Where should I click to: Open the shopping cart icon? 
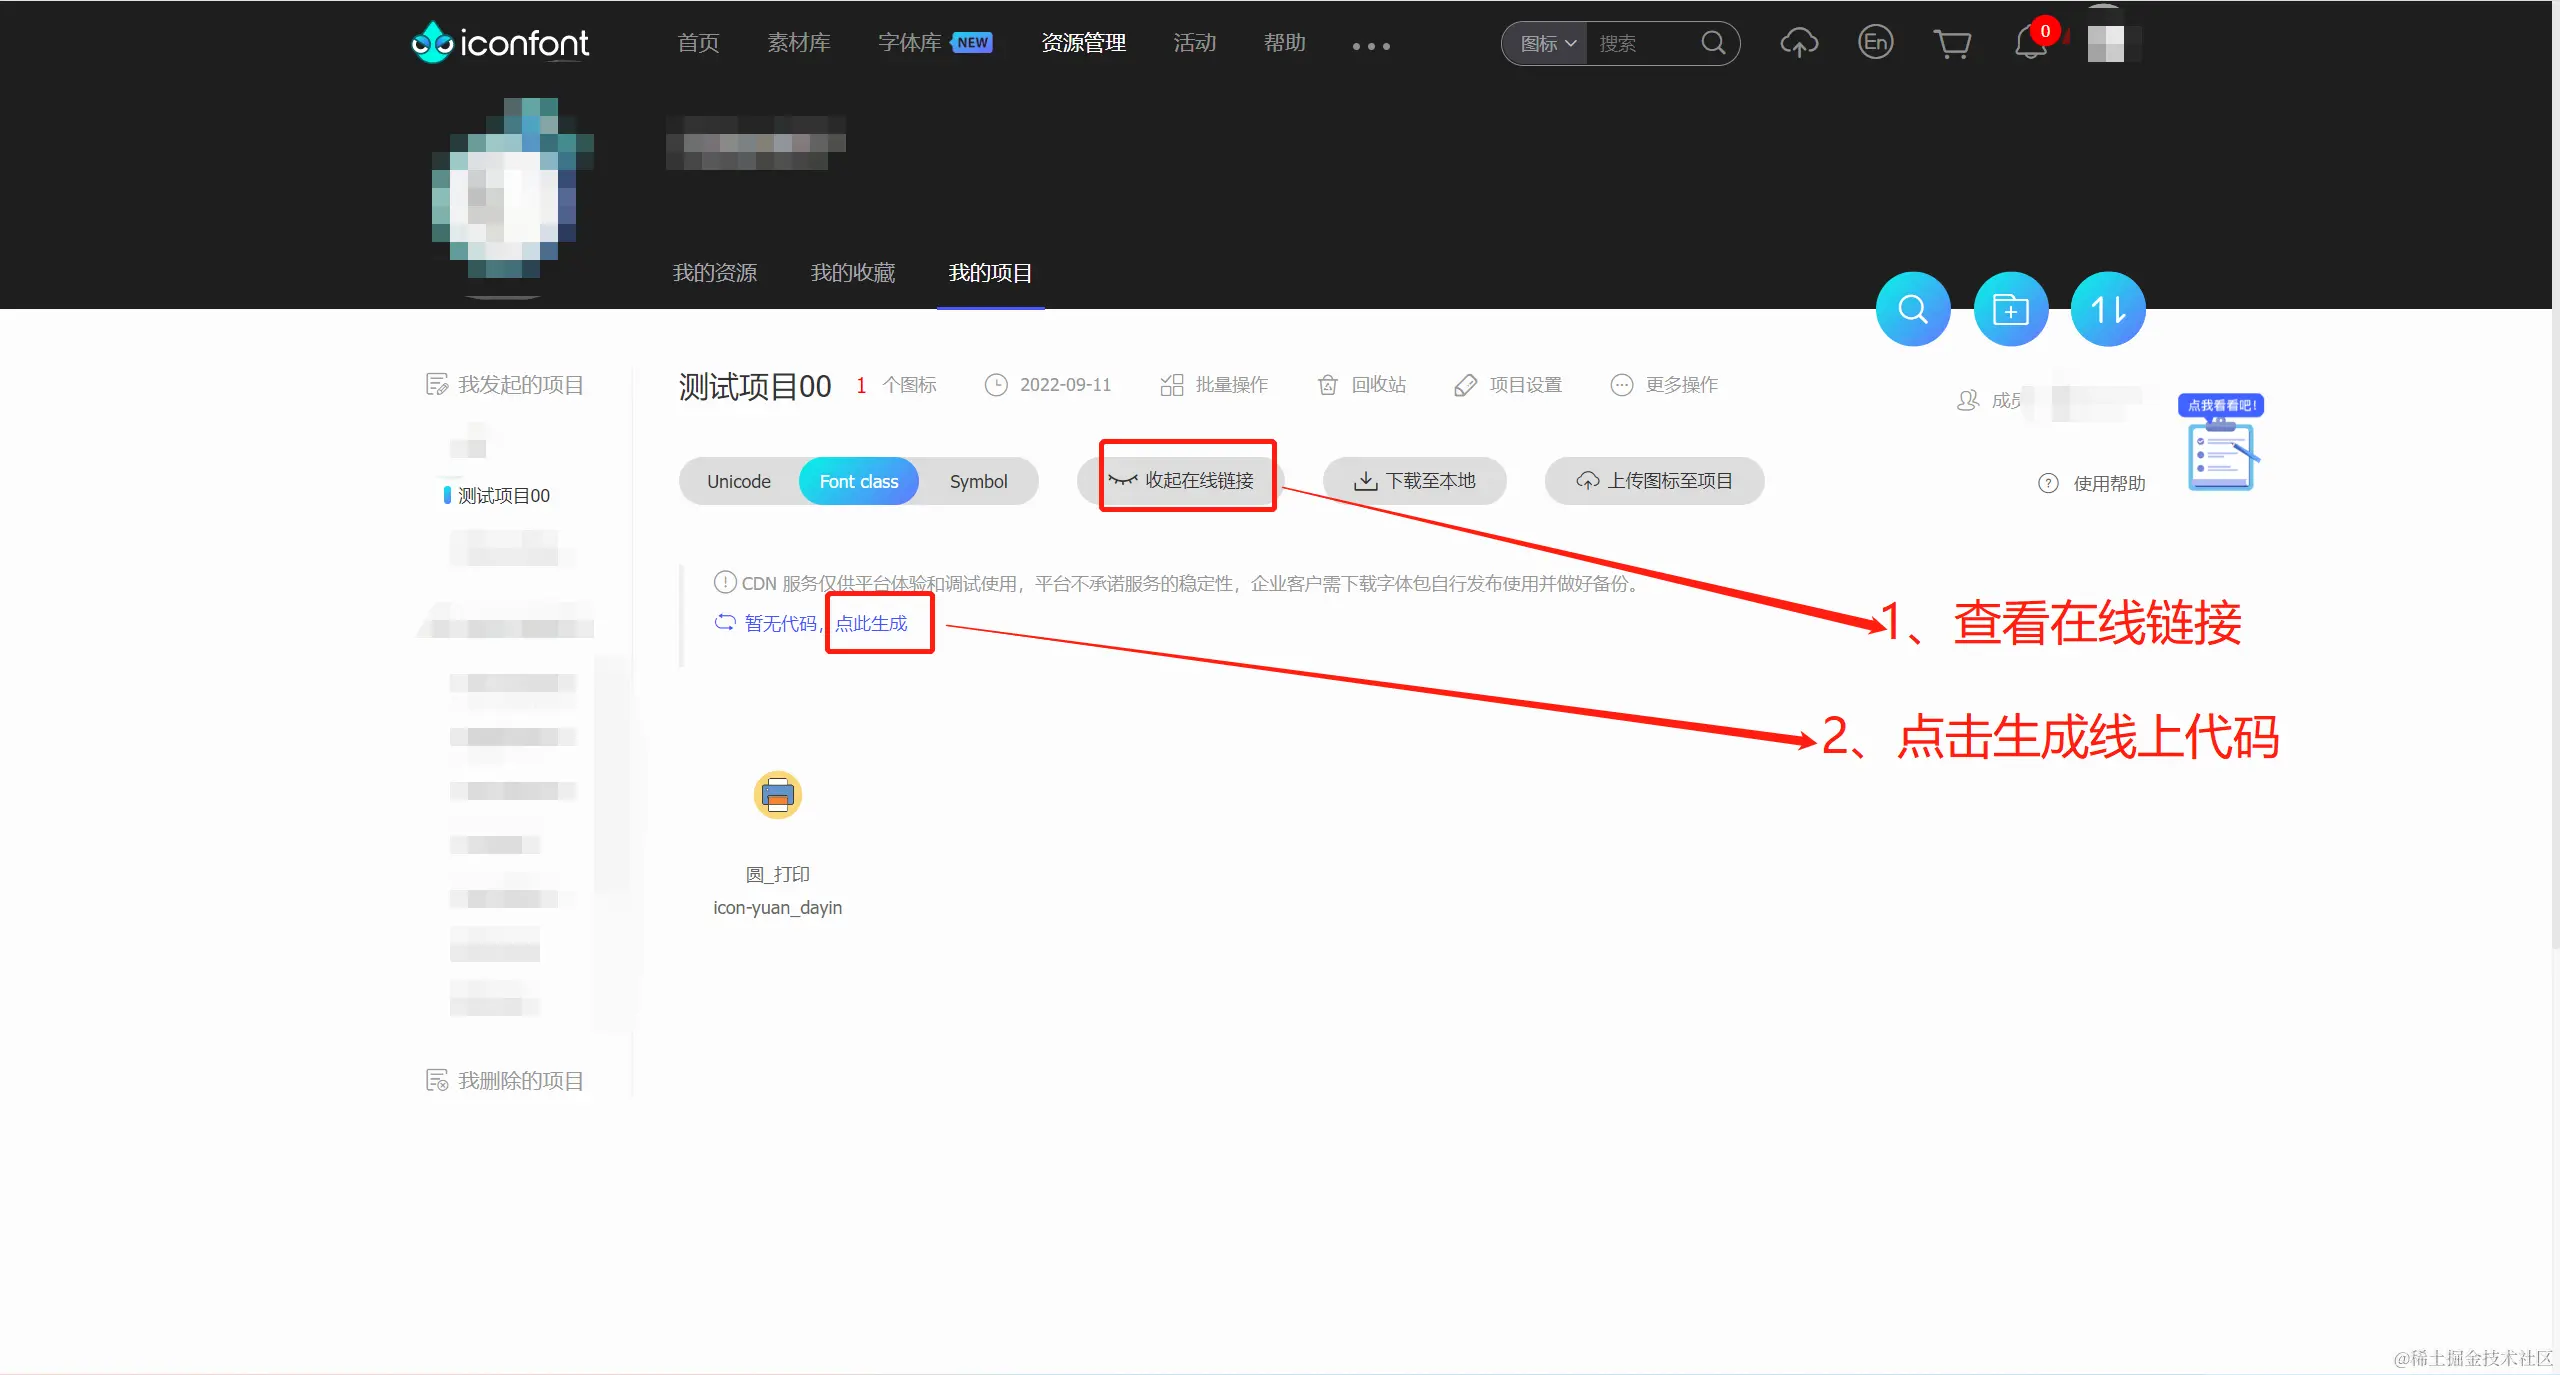1951,44
